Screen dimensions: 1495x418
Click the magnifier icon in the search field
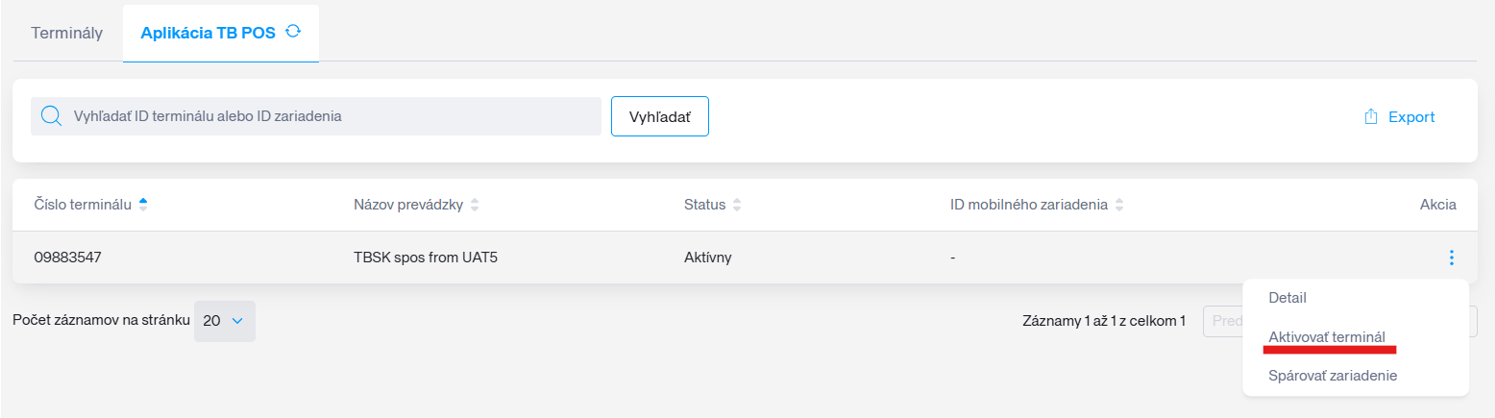(51, 117)
